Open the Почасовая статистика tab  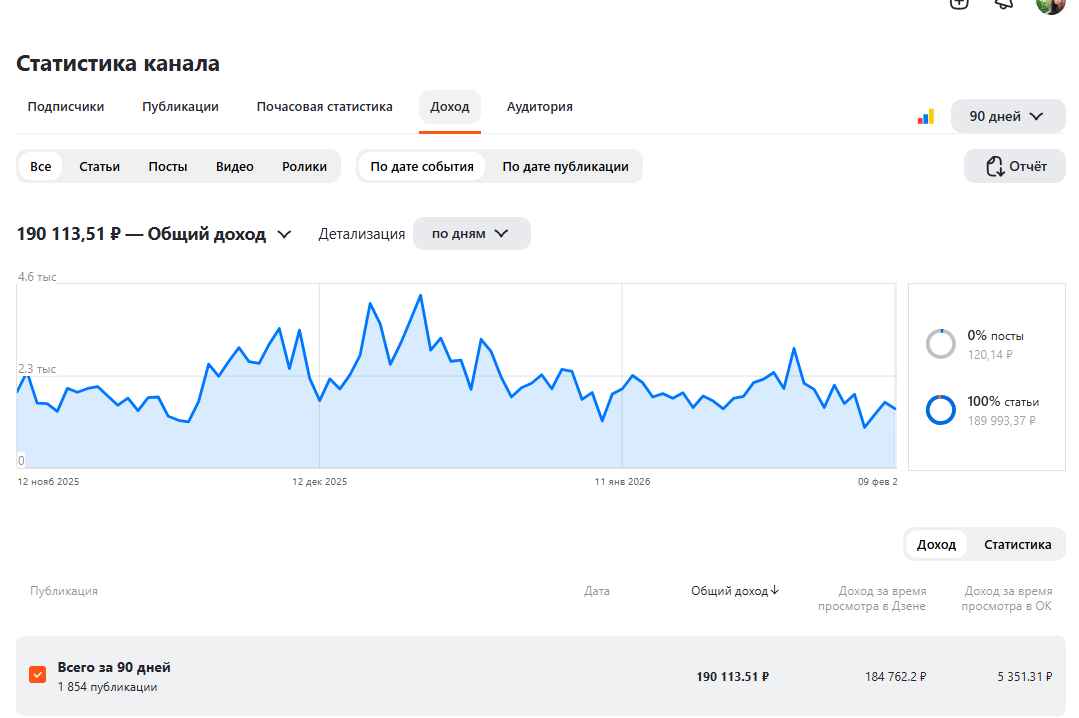325,107
